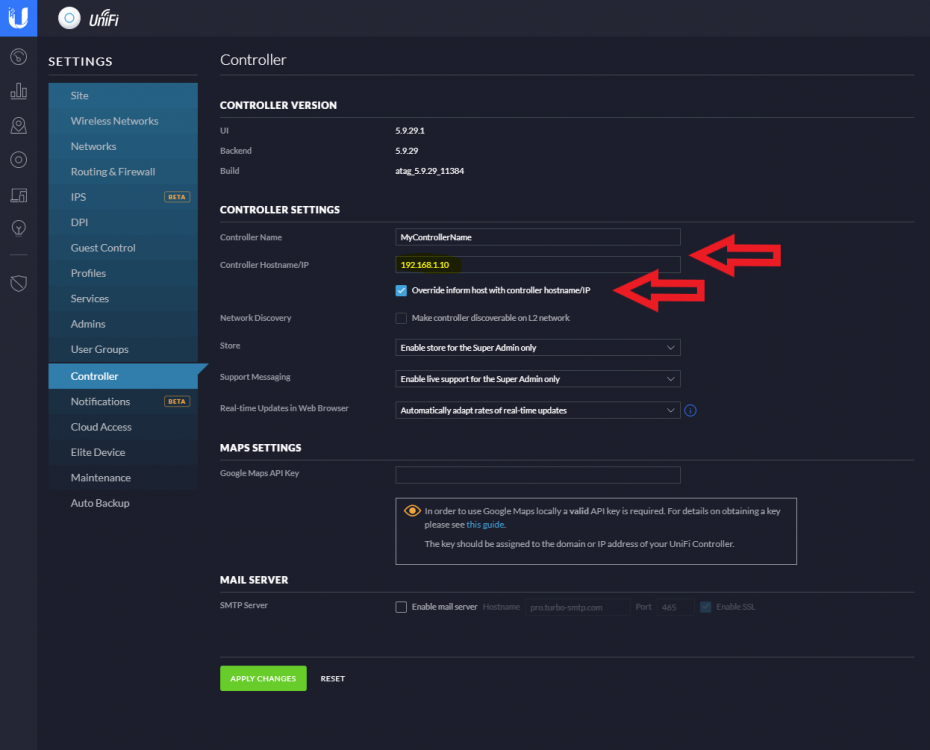Open IPS settings
Screen dimensions: 930x750
tap(123, 197)
